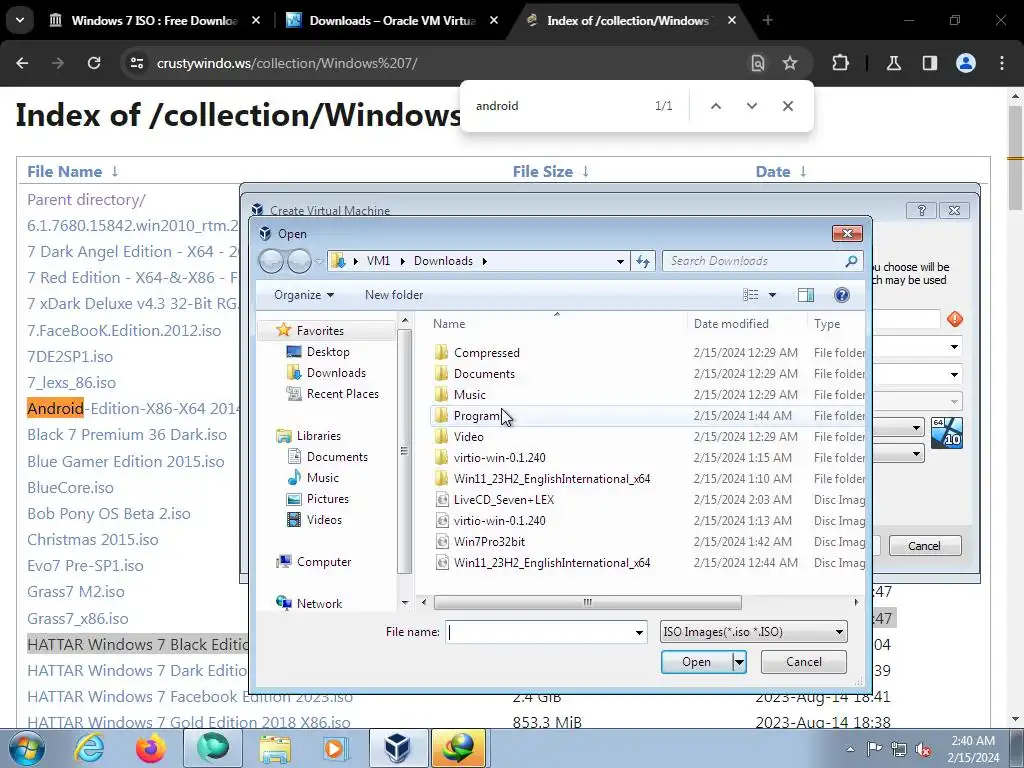1024x768 pixels.
Task: Open Parent directory link on webpage
Action: [x=86, y=200]
